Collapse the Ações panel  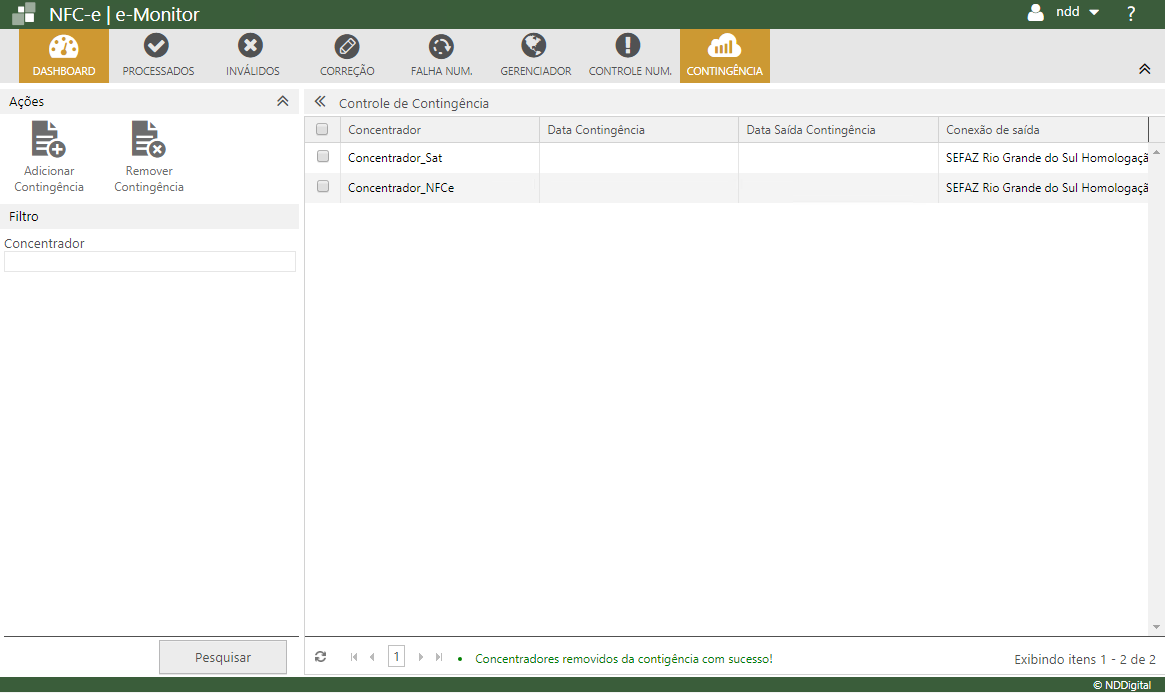point(283,101)
